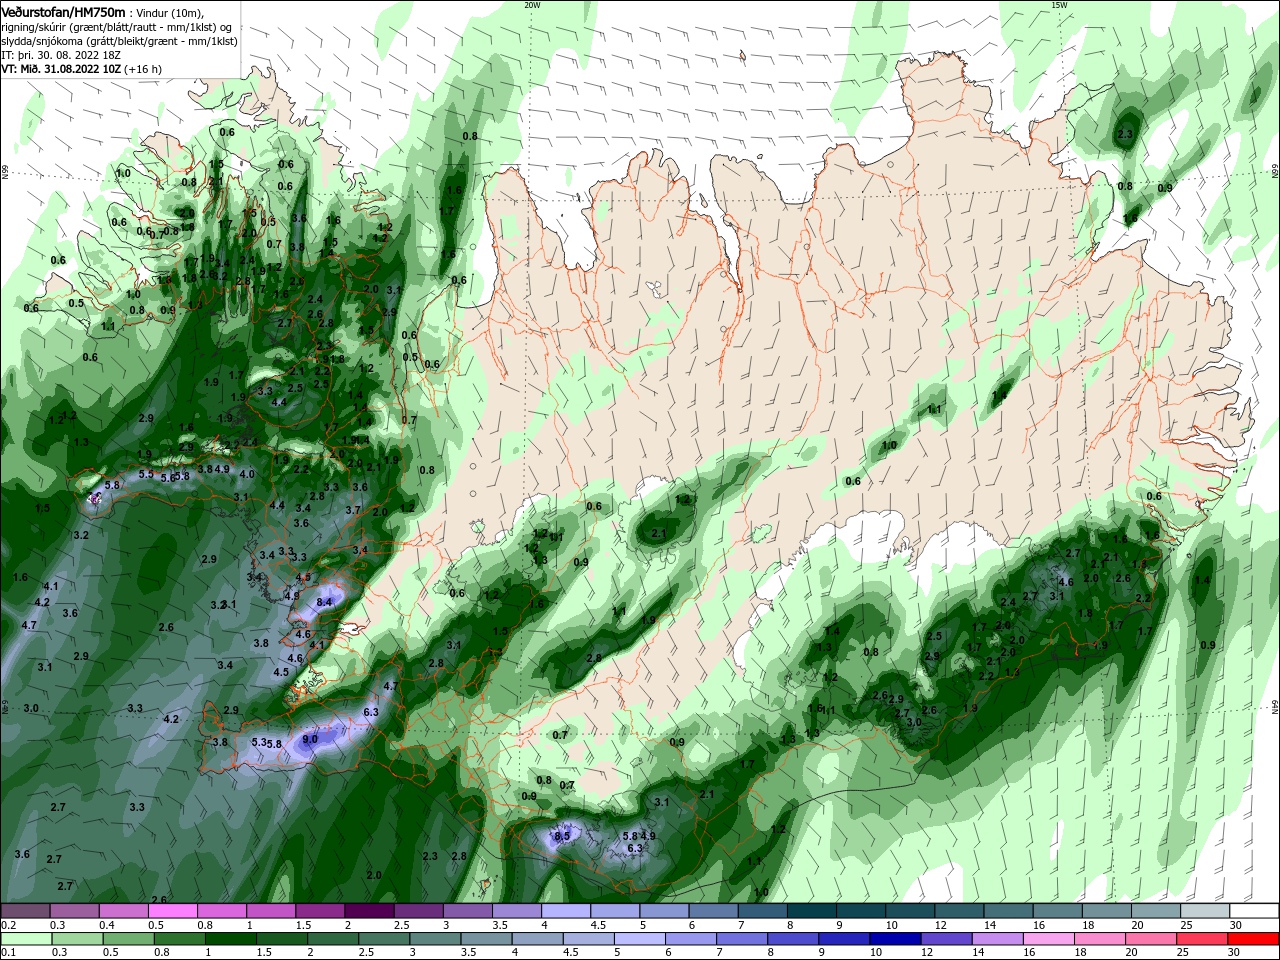Click the deep blue 10 swatch in the lower legend row
The image size is (1280, 960).
895,939
